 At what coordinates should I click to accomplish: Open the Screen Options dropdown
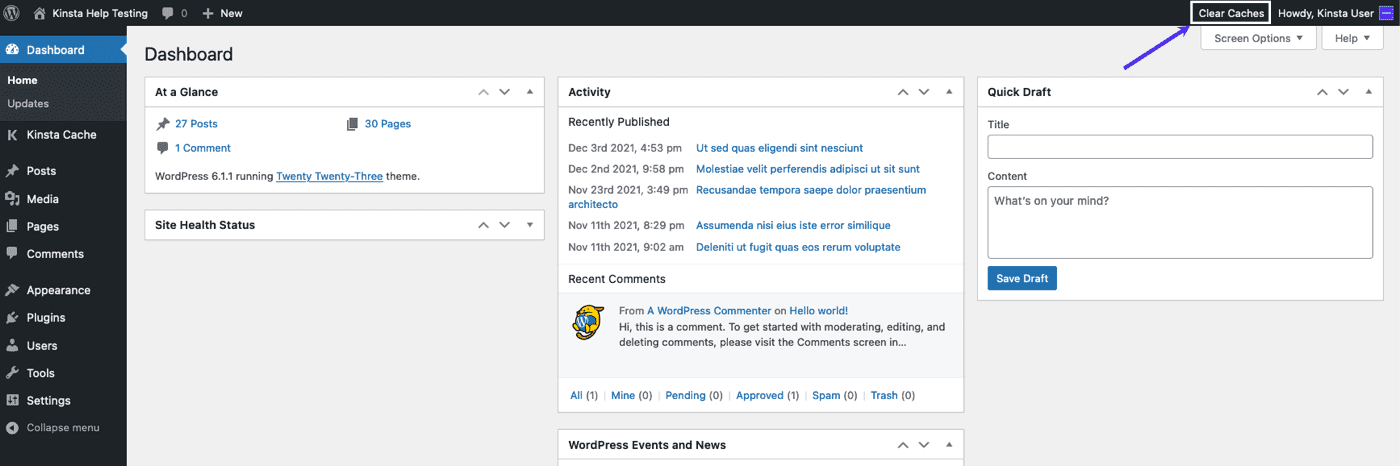(x=1258, y=38)
